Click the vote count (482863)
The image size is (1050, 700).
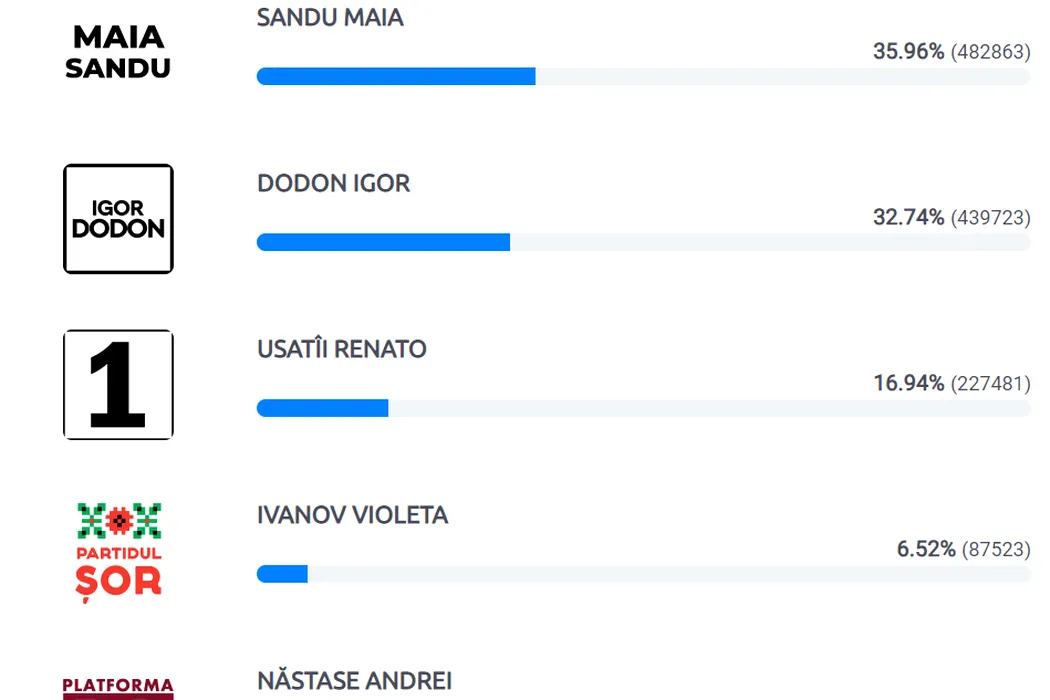990,52
